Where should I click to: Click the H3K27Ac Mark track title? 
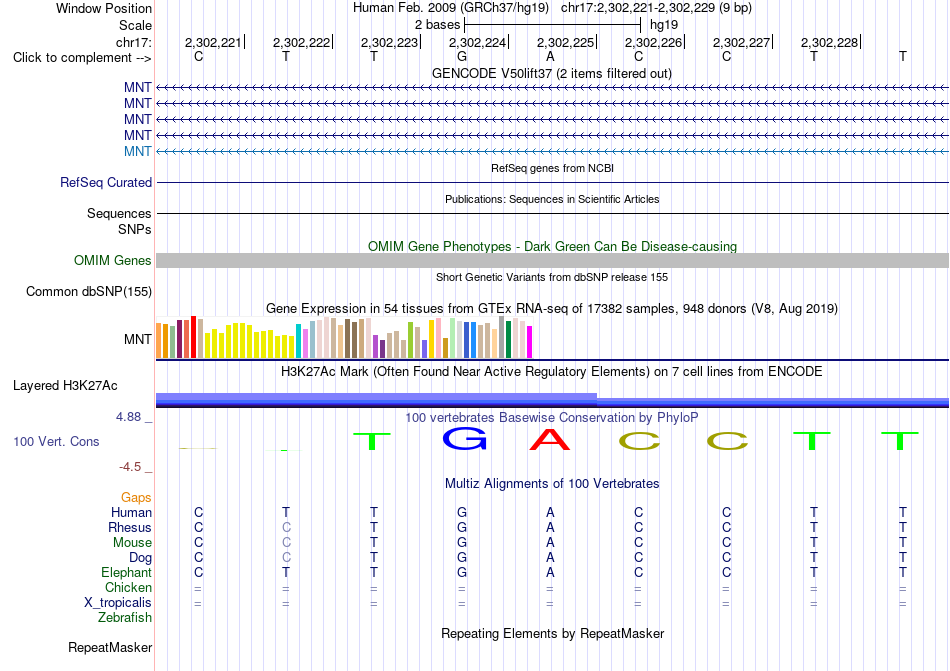[552, 371]
